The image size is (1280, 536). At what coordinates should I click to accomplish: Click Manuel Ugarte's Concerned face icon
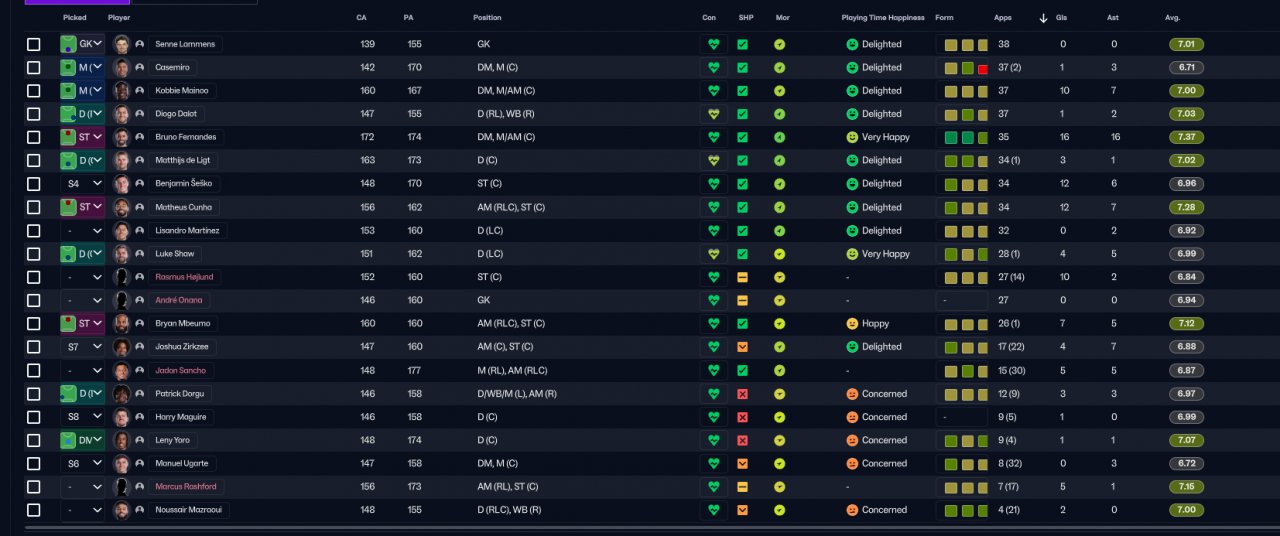pyautogui.click(x=852, y=464)
